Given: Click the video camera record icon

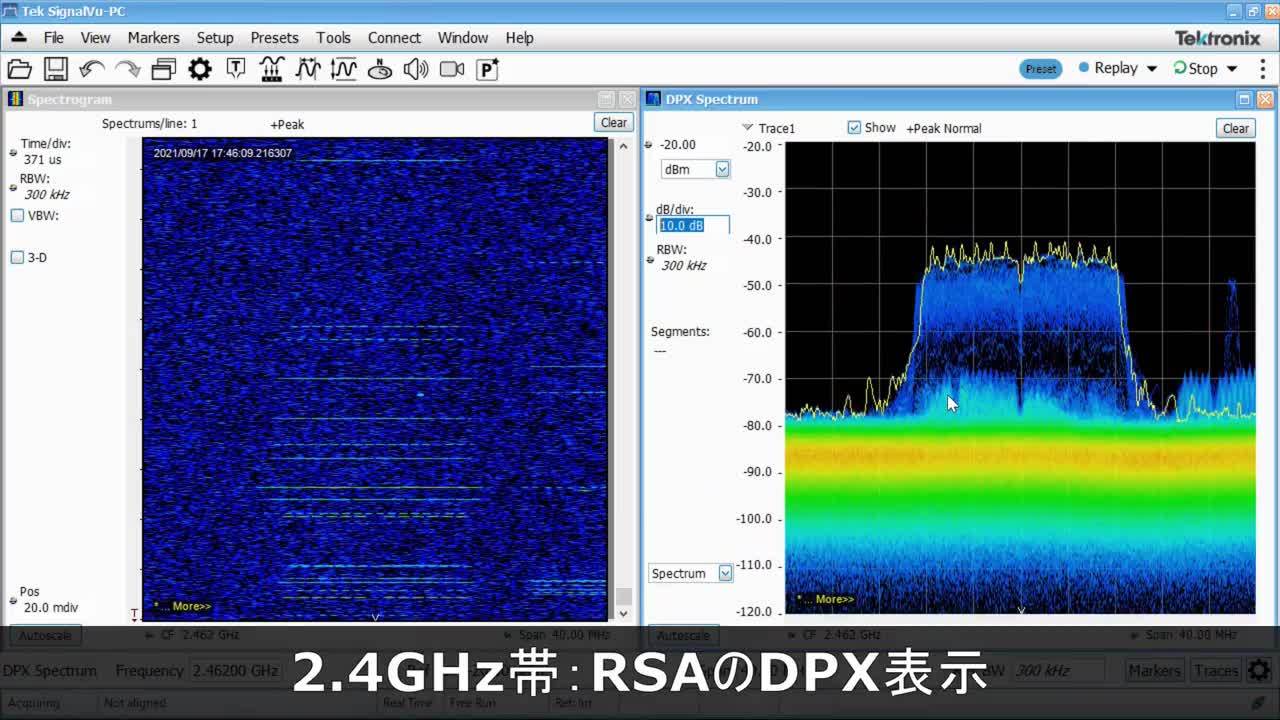Looking at the screenshot, I should (x=452, y=69).
